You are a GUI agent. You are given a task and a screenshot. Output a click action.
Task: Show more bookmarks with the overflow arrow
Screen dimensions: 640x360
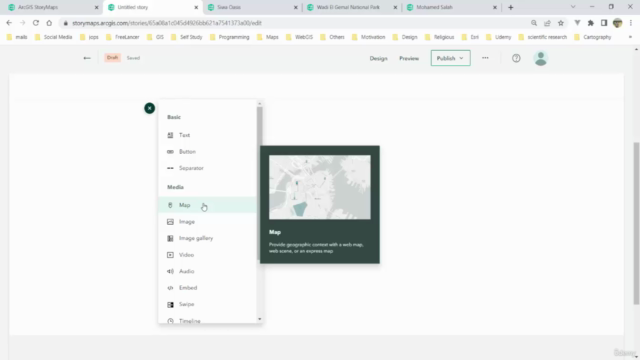[x=630, y=37]
